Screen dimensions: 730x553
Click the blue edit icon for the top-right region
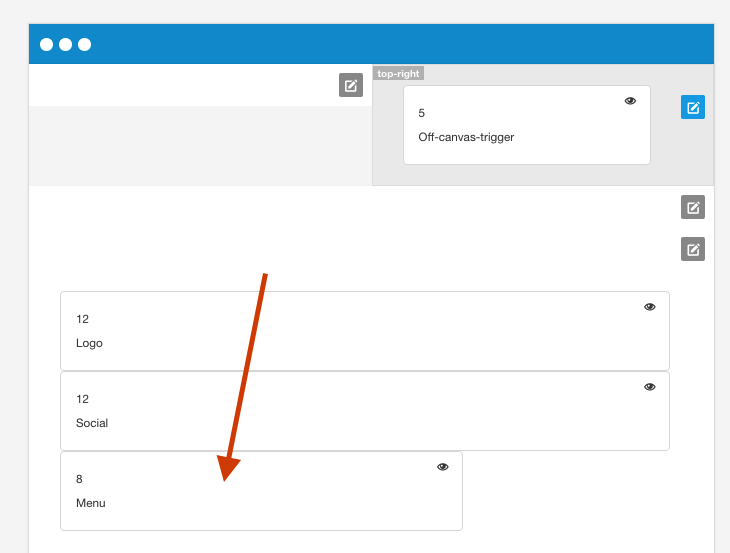tap(693, 107)
